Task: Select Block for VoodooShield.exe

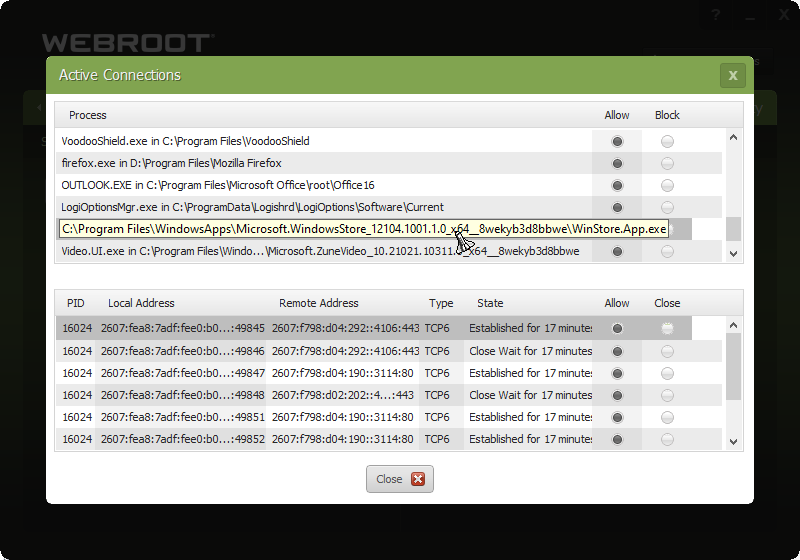Action: coord(667,141)
